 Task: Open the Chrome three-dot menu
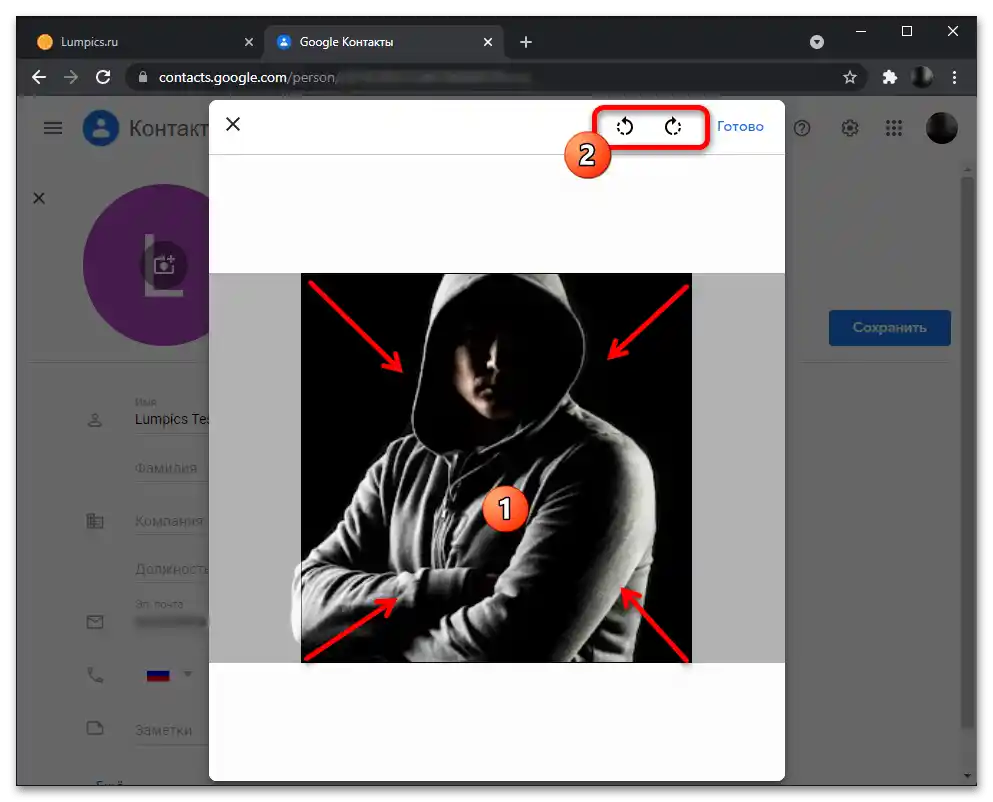coord(954,77)
